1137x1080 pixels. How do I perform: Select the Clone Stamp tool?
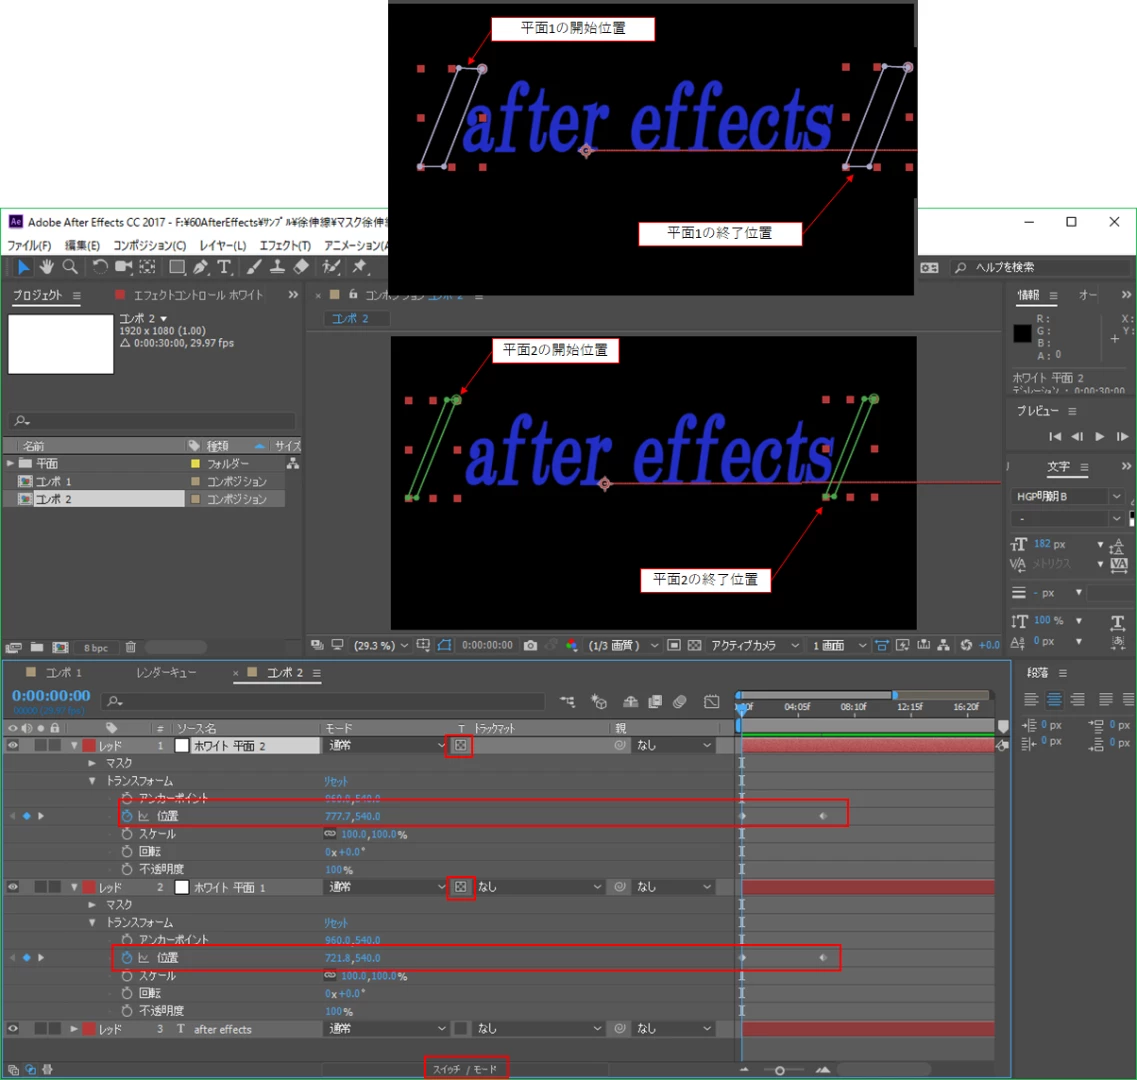point(277,267)
